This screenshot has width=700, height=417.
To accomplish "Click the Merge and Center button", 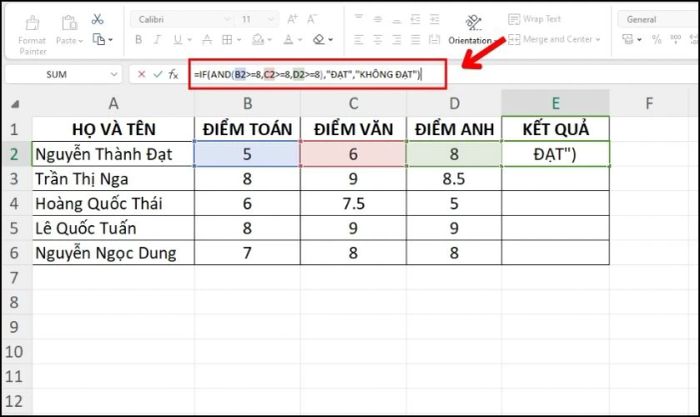I will [550, 40].
